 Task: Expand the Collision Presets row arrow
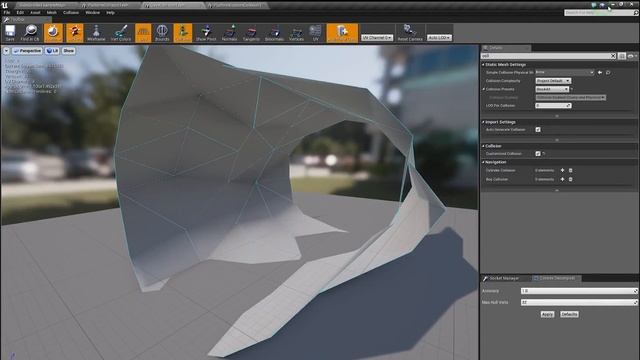point(484,89)
